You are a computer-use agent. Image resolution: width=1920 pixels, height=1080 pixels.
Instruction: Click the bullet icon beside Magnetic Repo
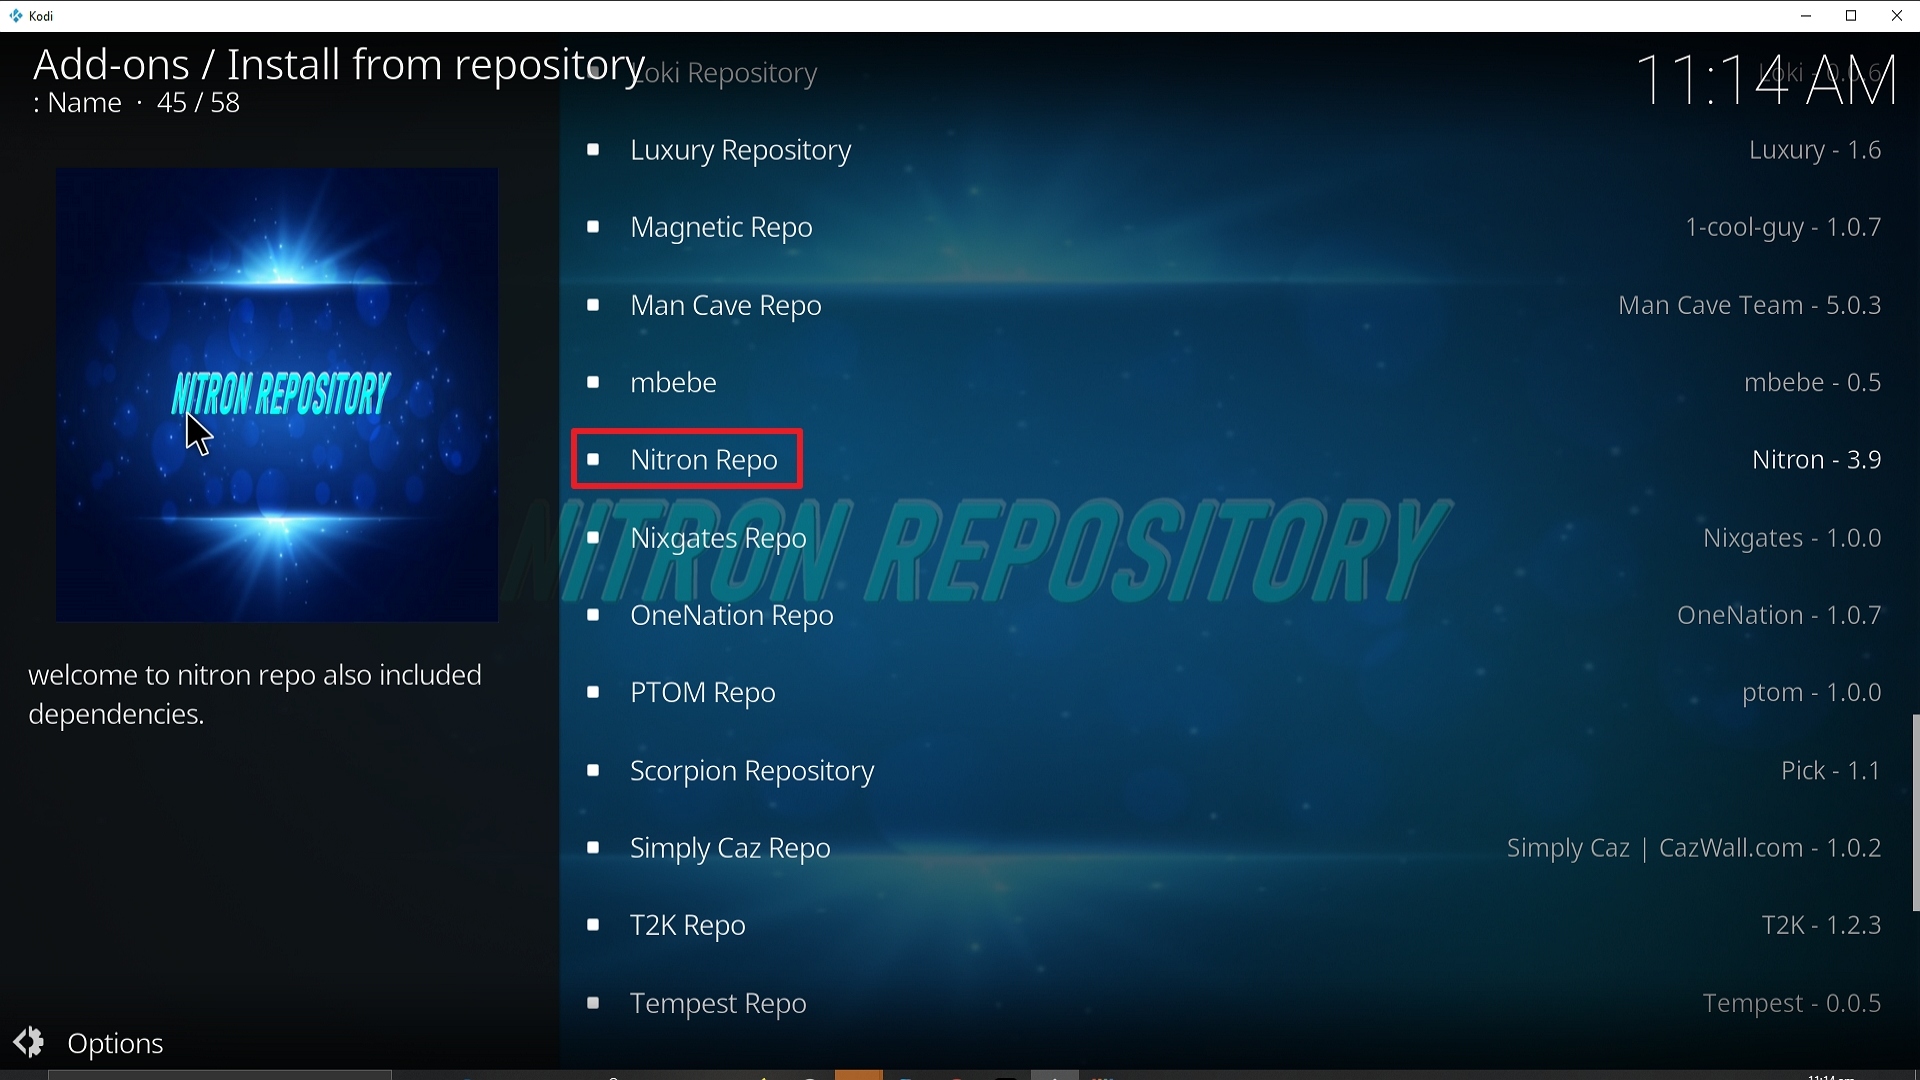coord(593,227)
